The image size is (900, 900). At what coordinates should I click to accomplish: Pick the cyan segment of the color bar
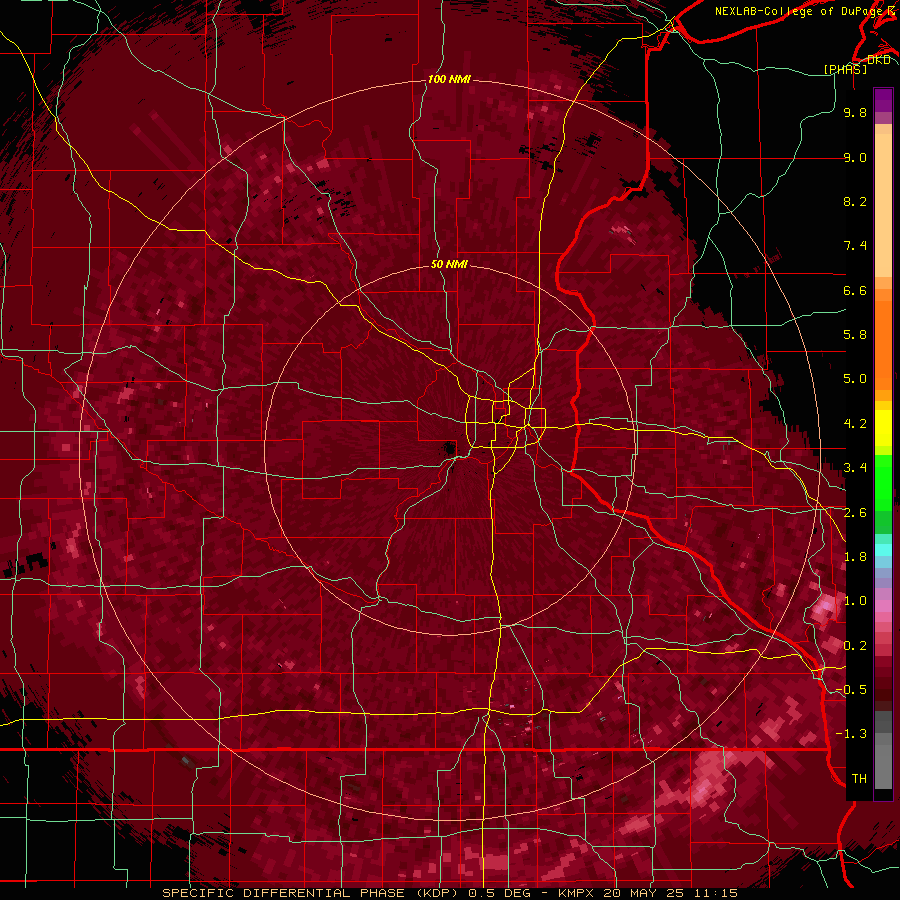883,550
